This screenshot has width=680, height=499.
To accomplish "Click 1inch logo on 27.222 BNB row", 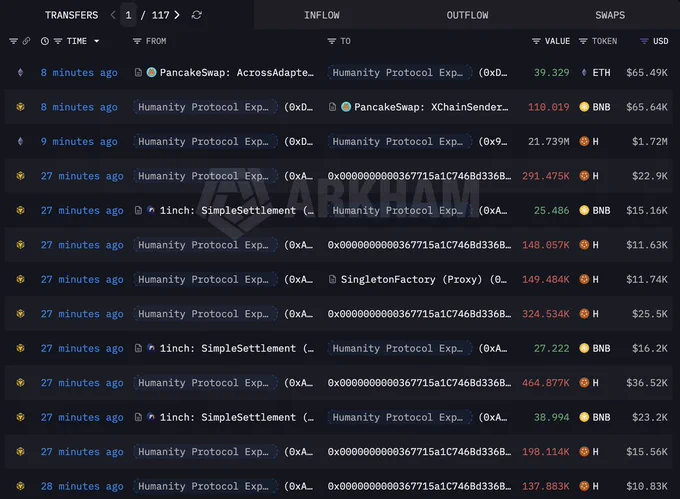I will tap(151, 348).
